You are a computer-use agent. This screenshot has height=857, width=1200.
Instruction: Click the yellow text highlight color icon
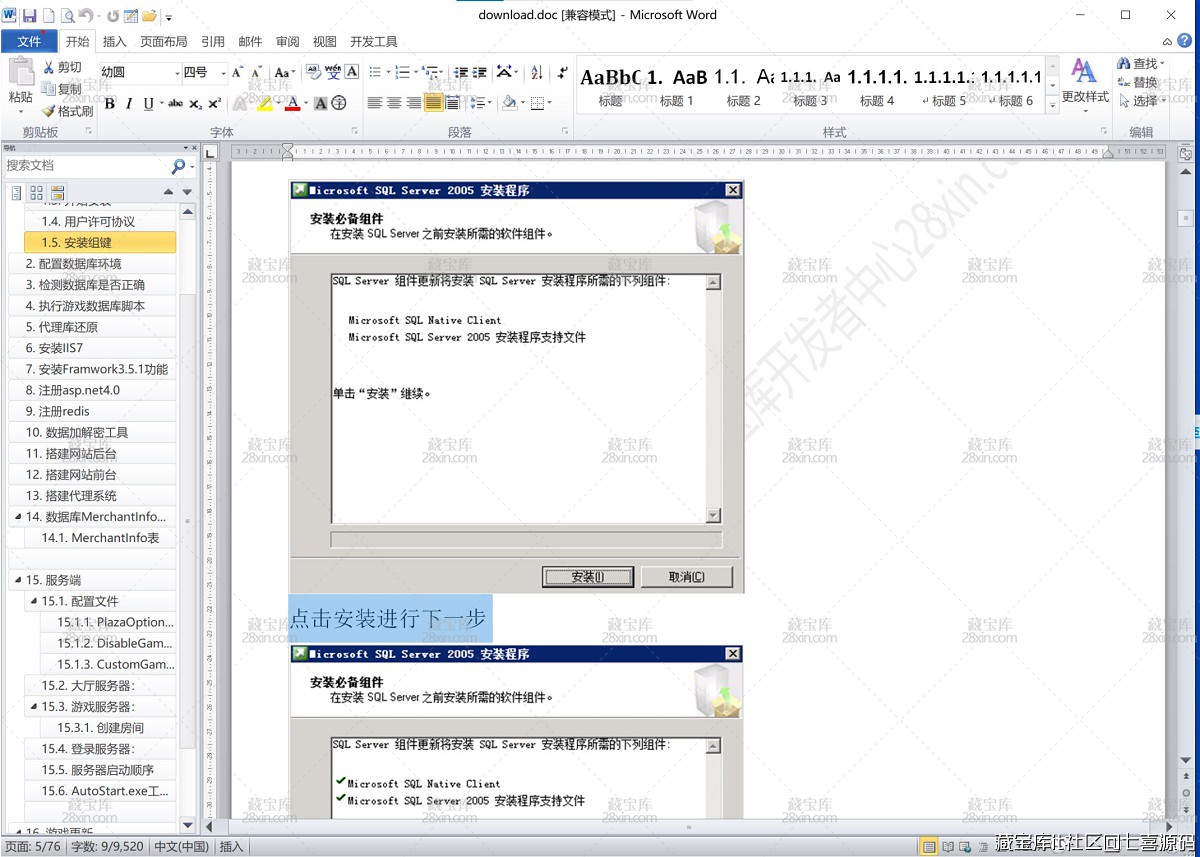265,103
